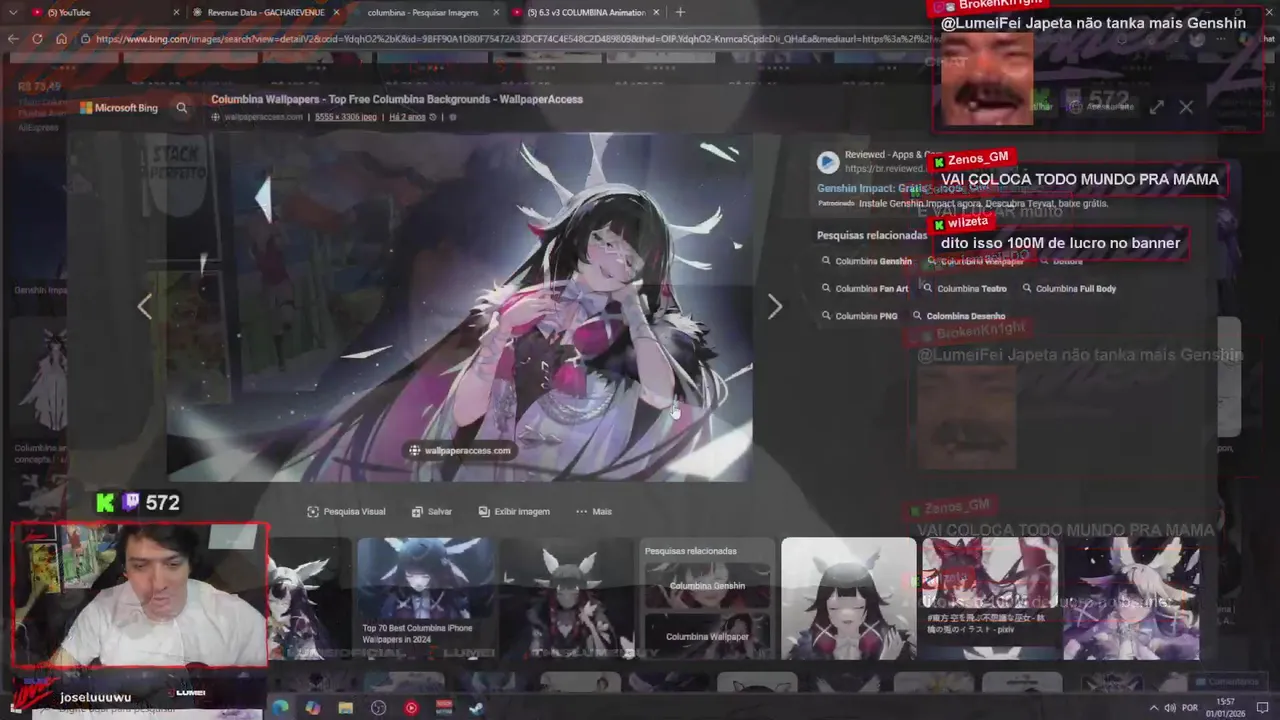Image resolution: width=1280 pixels, height=720 pixels.
Task: Open Columbina Wallpaper related search tile
Action: pos(707,636)
